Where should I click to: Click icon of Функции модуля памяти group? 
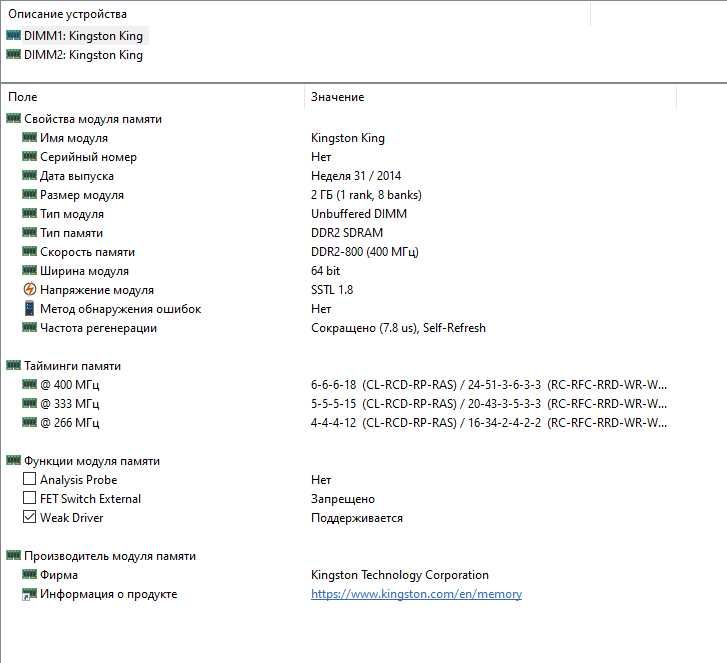pos(13,460)
